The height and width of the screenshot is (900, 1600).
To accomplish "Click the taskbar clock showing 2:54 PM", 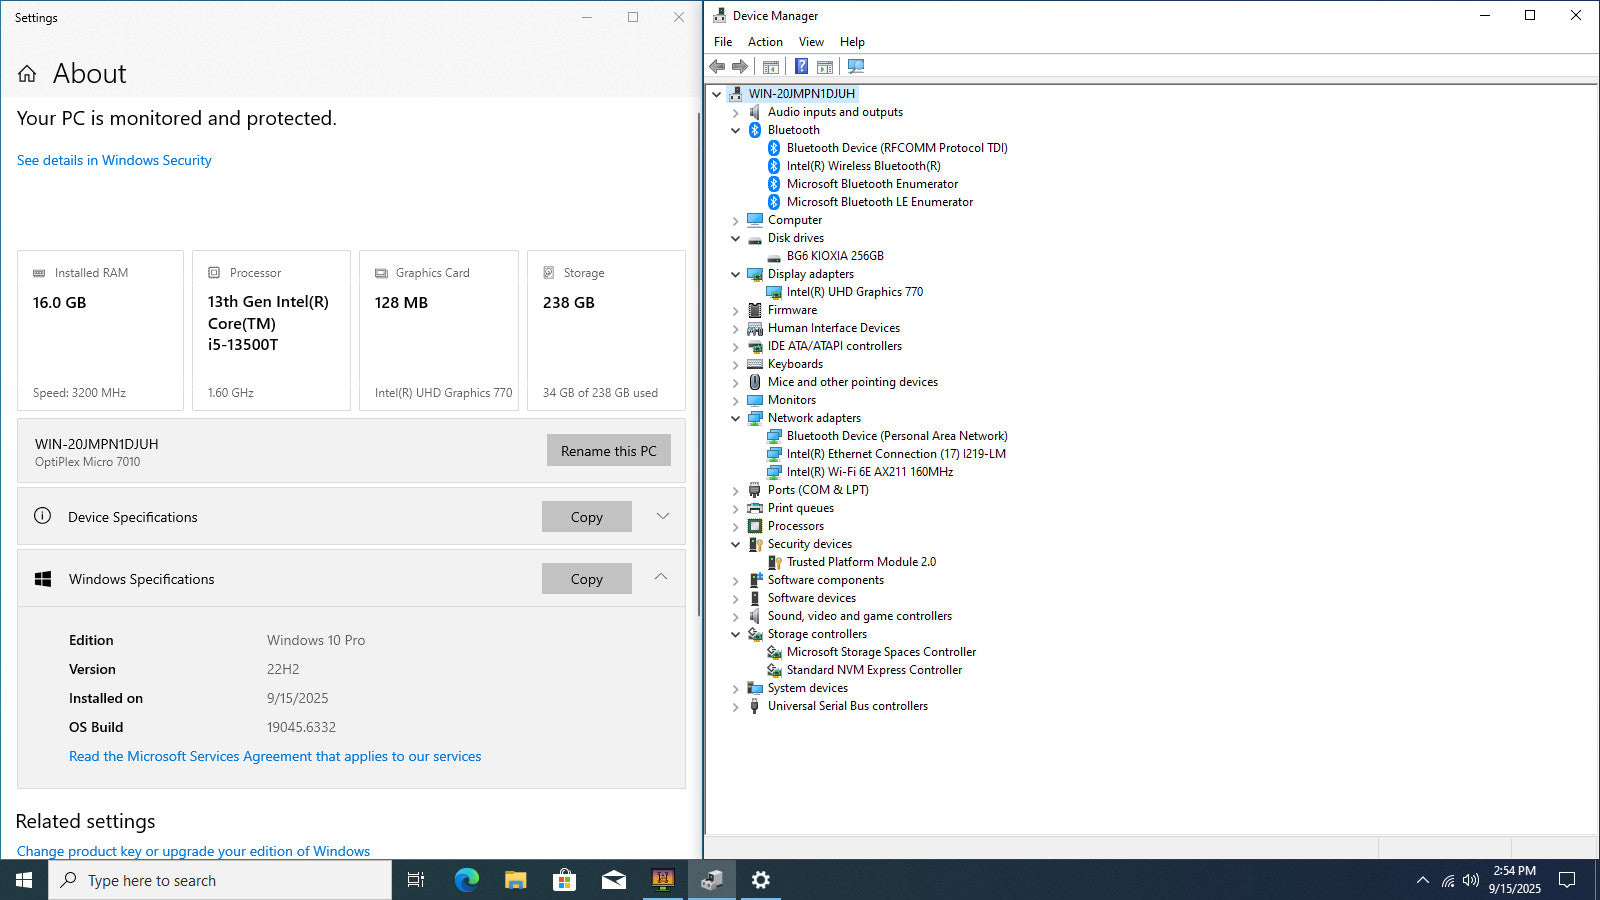I will (1514, 880).
